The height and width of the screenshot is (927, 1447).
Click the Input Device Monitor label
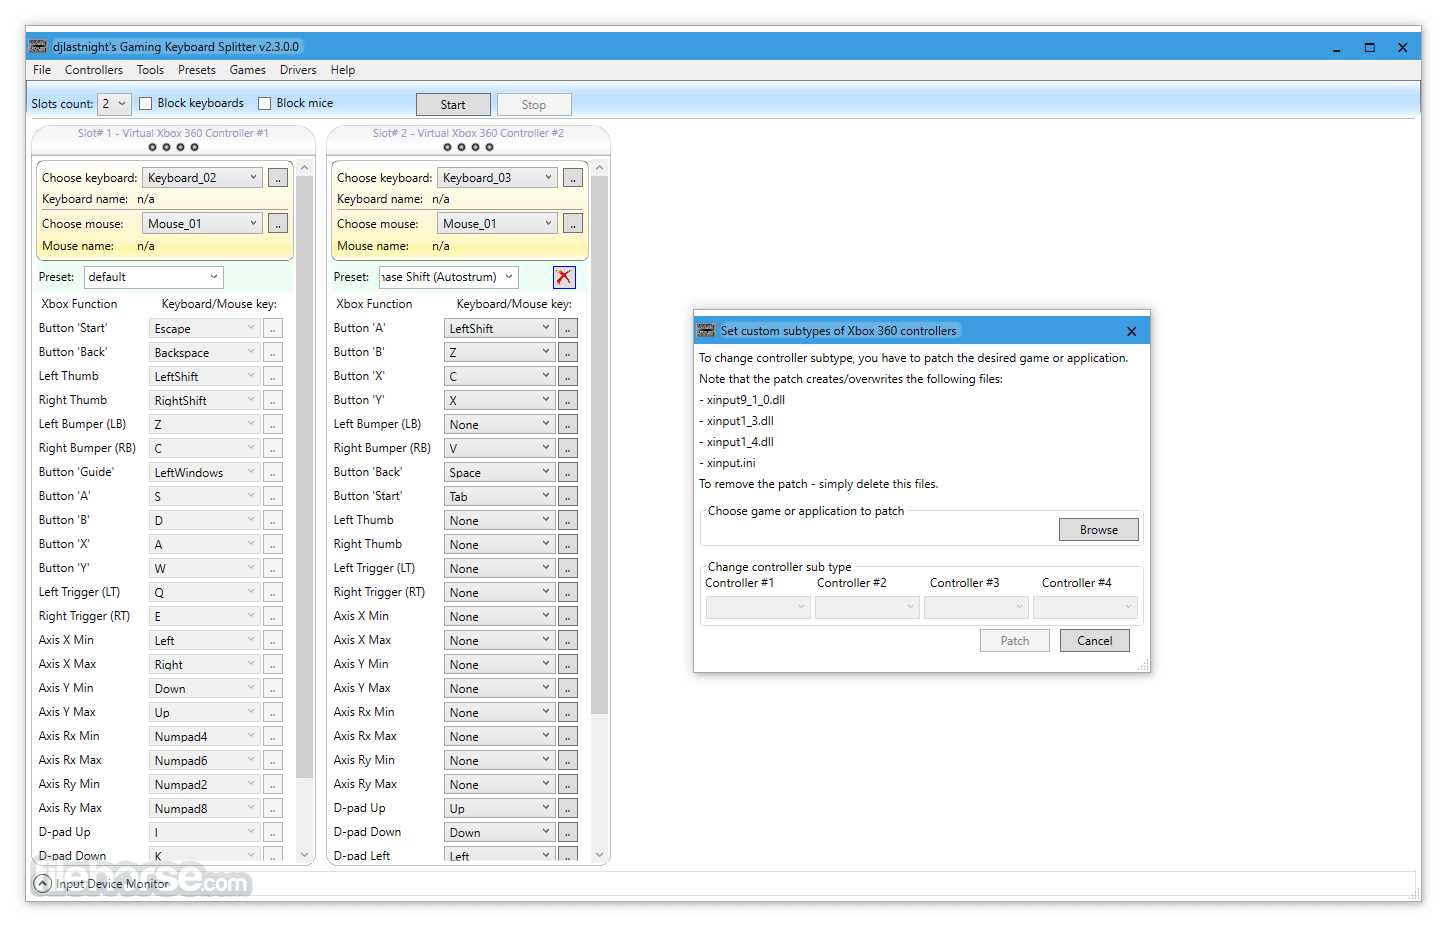[113, 884]
